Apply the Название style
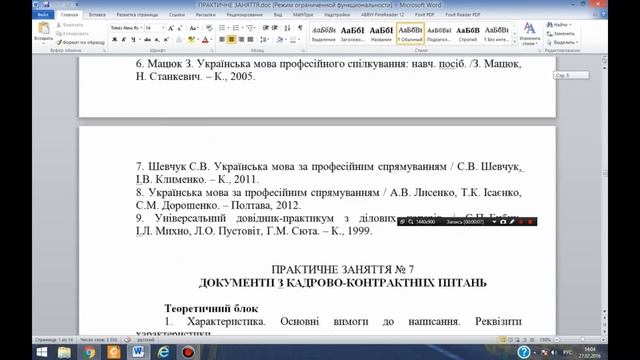640x360 pixels. point(381,33)
